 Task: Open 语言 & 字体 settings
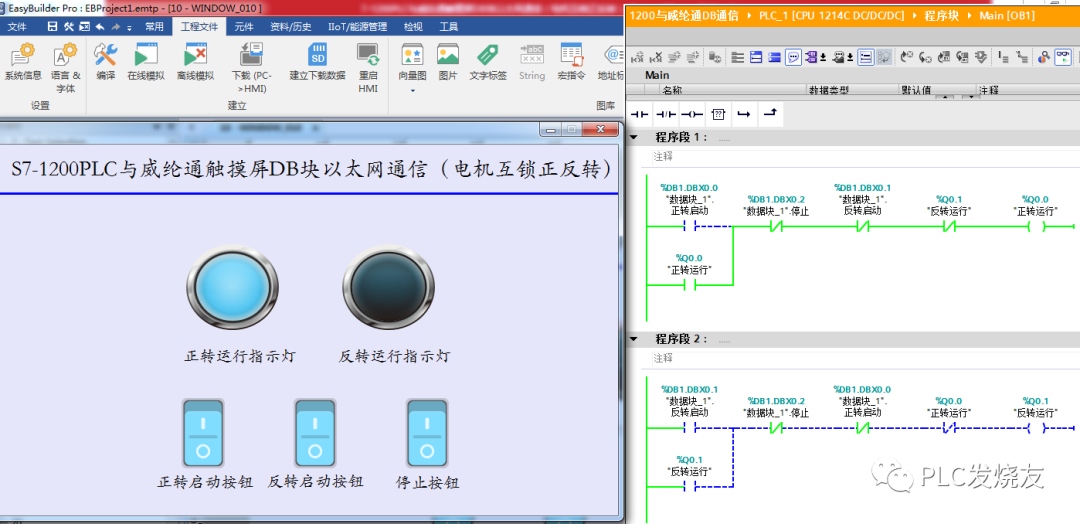65,68
